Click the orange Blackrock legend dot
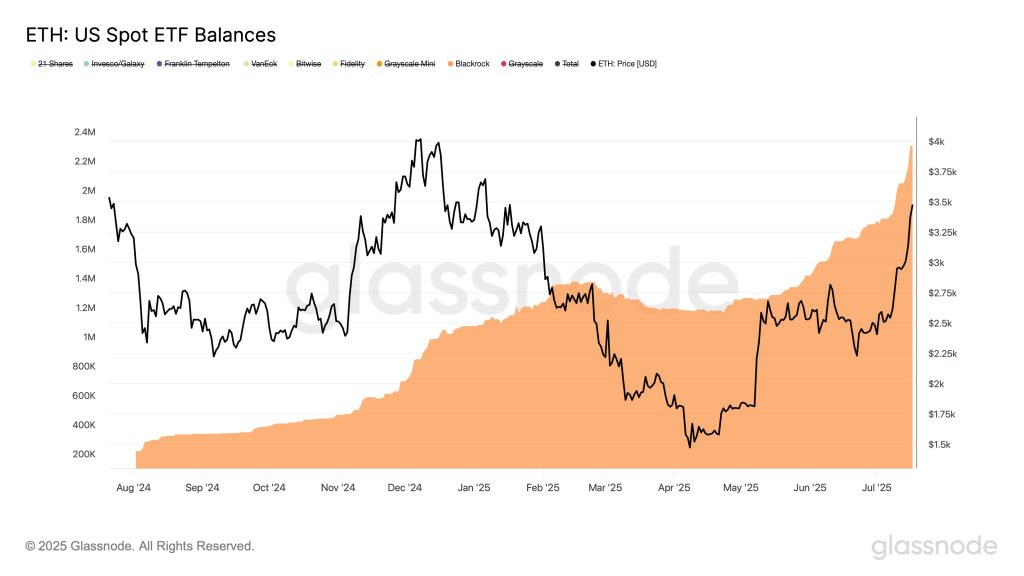 coord(449,63)
